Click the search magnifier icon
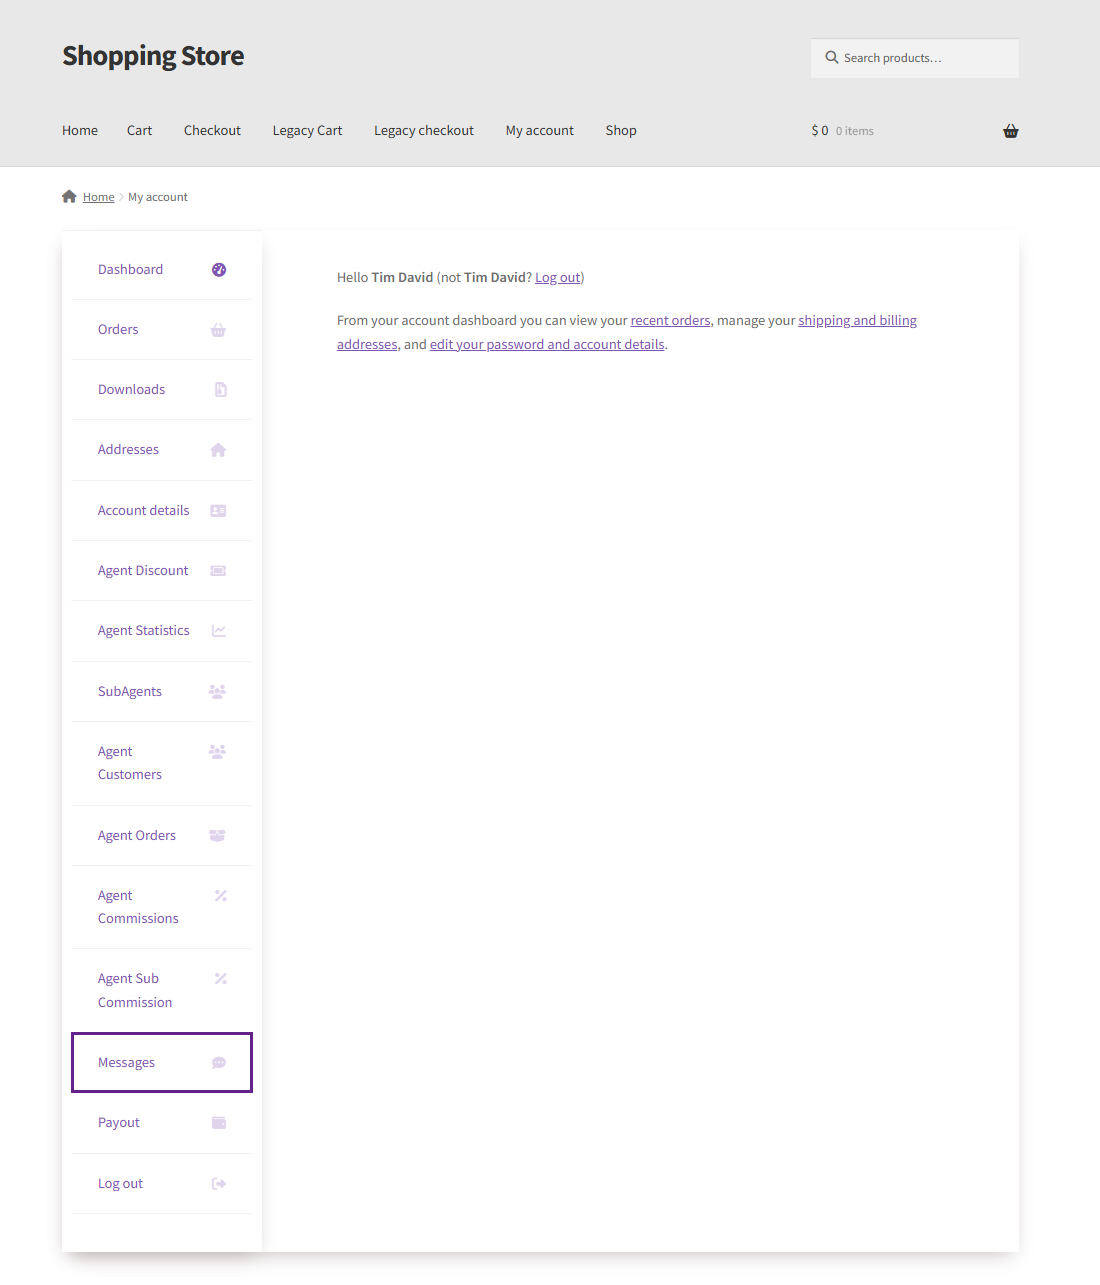 [x=831, y=57]
